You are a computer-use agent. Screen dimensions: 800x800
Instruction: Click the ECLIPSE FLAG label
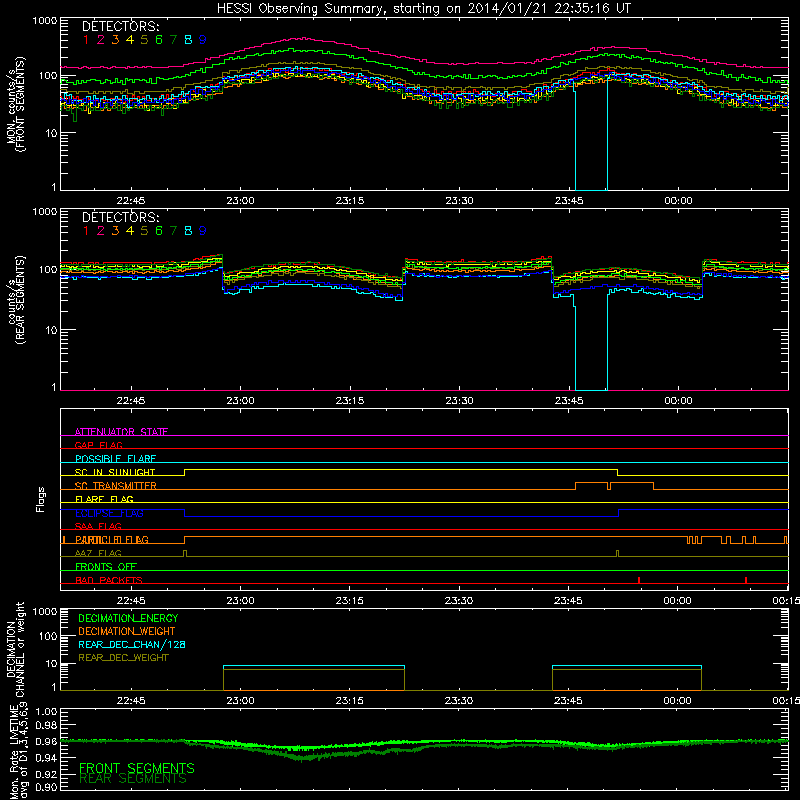coord(109,513)
